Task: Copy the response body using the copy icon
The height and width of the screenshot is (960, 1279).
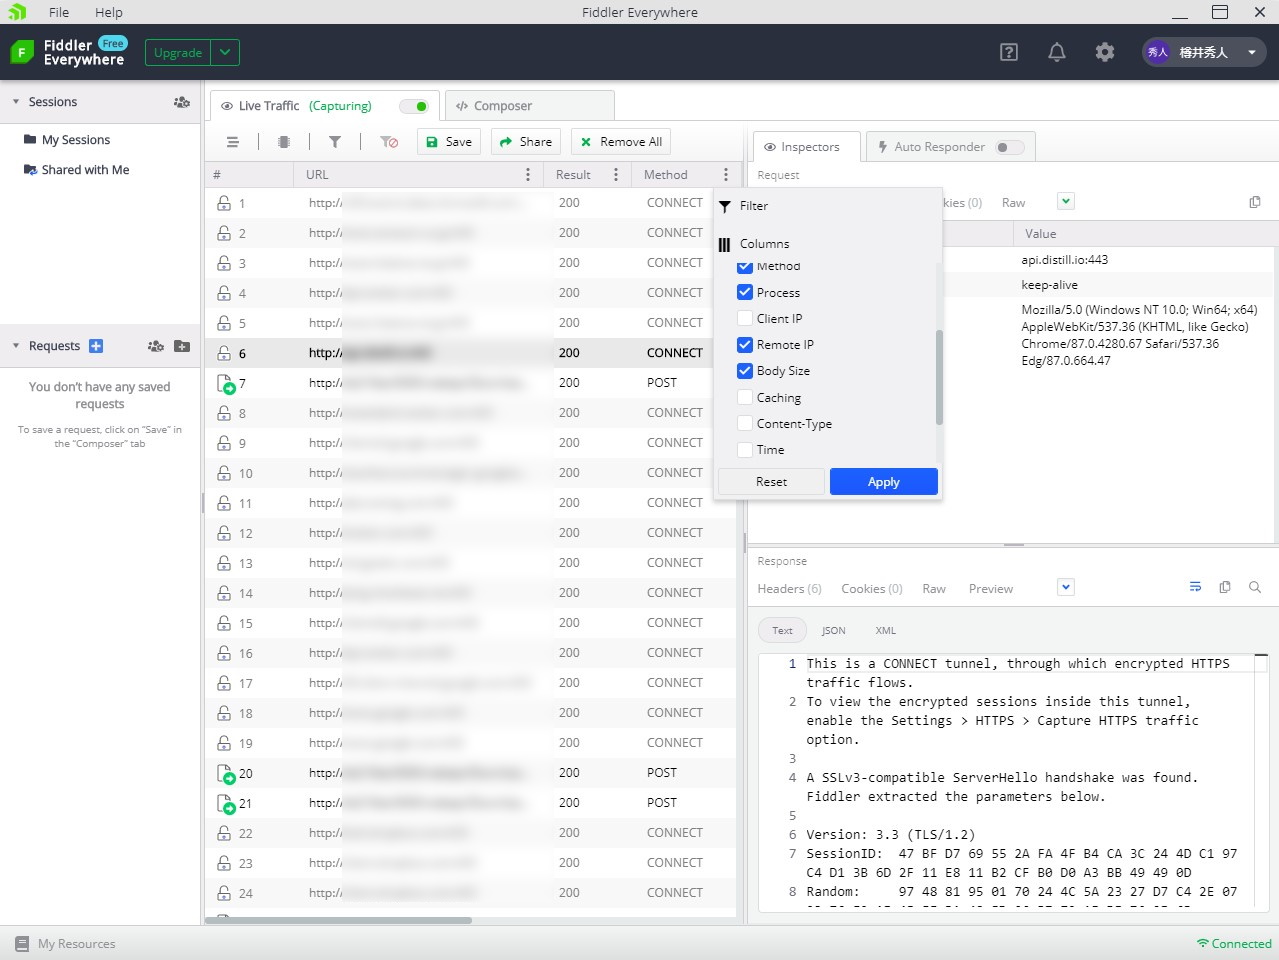Action: coord(1225,587)
